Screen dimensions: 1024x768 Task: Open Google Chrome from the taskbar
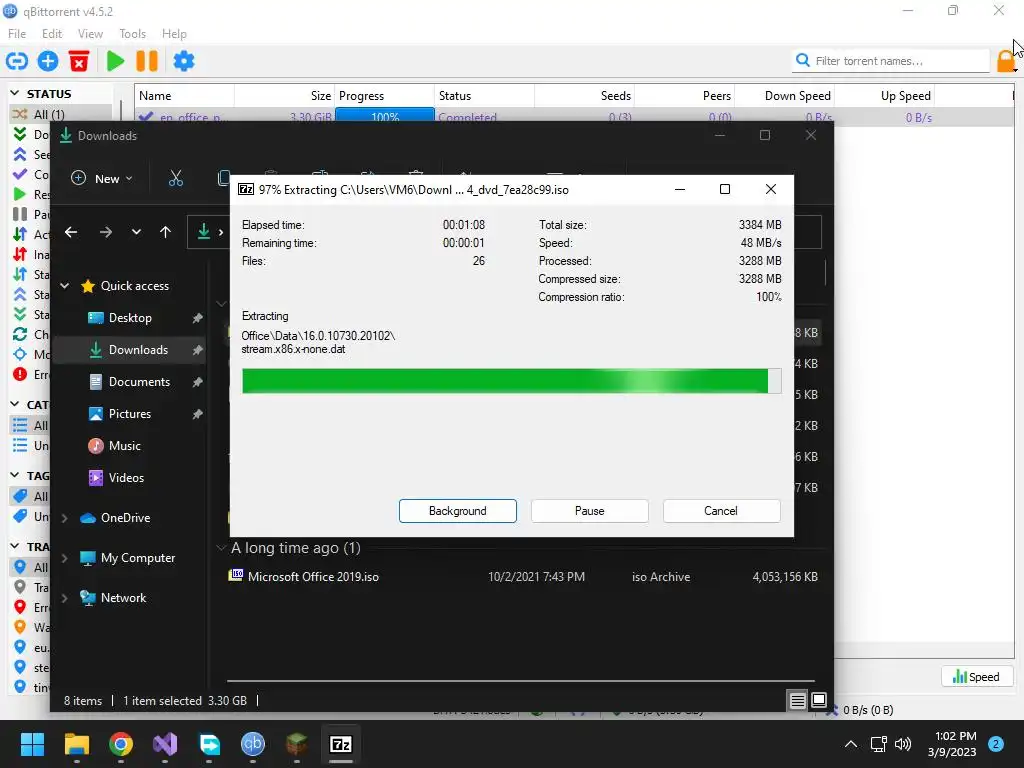click(x=121, y=744)
